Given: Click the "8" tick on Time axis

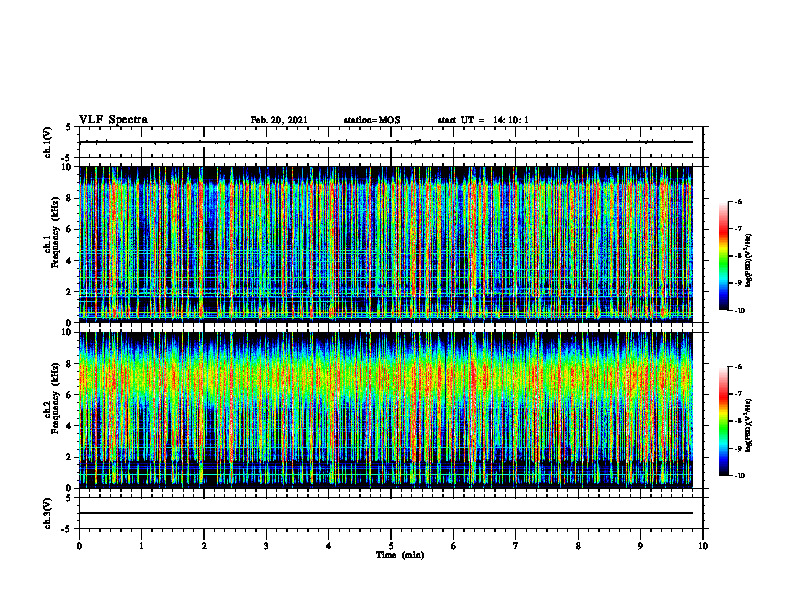Looking at the screenshot, I should (578, 546).
